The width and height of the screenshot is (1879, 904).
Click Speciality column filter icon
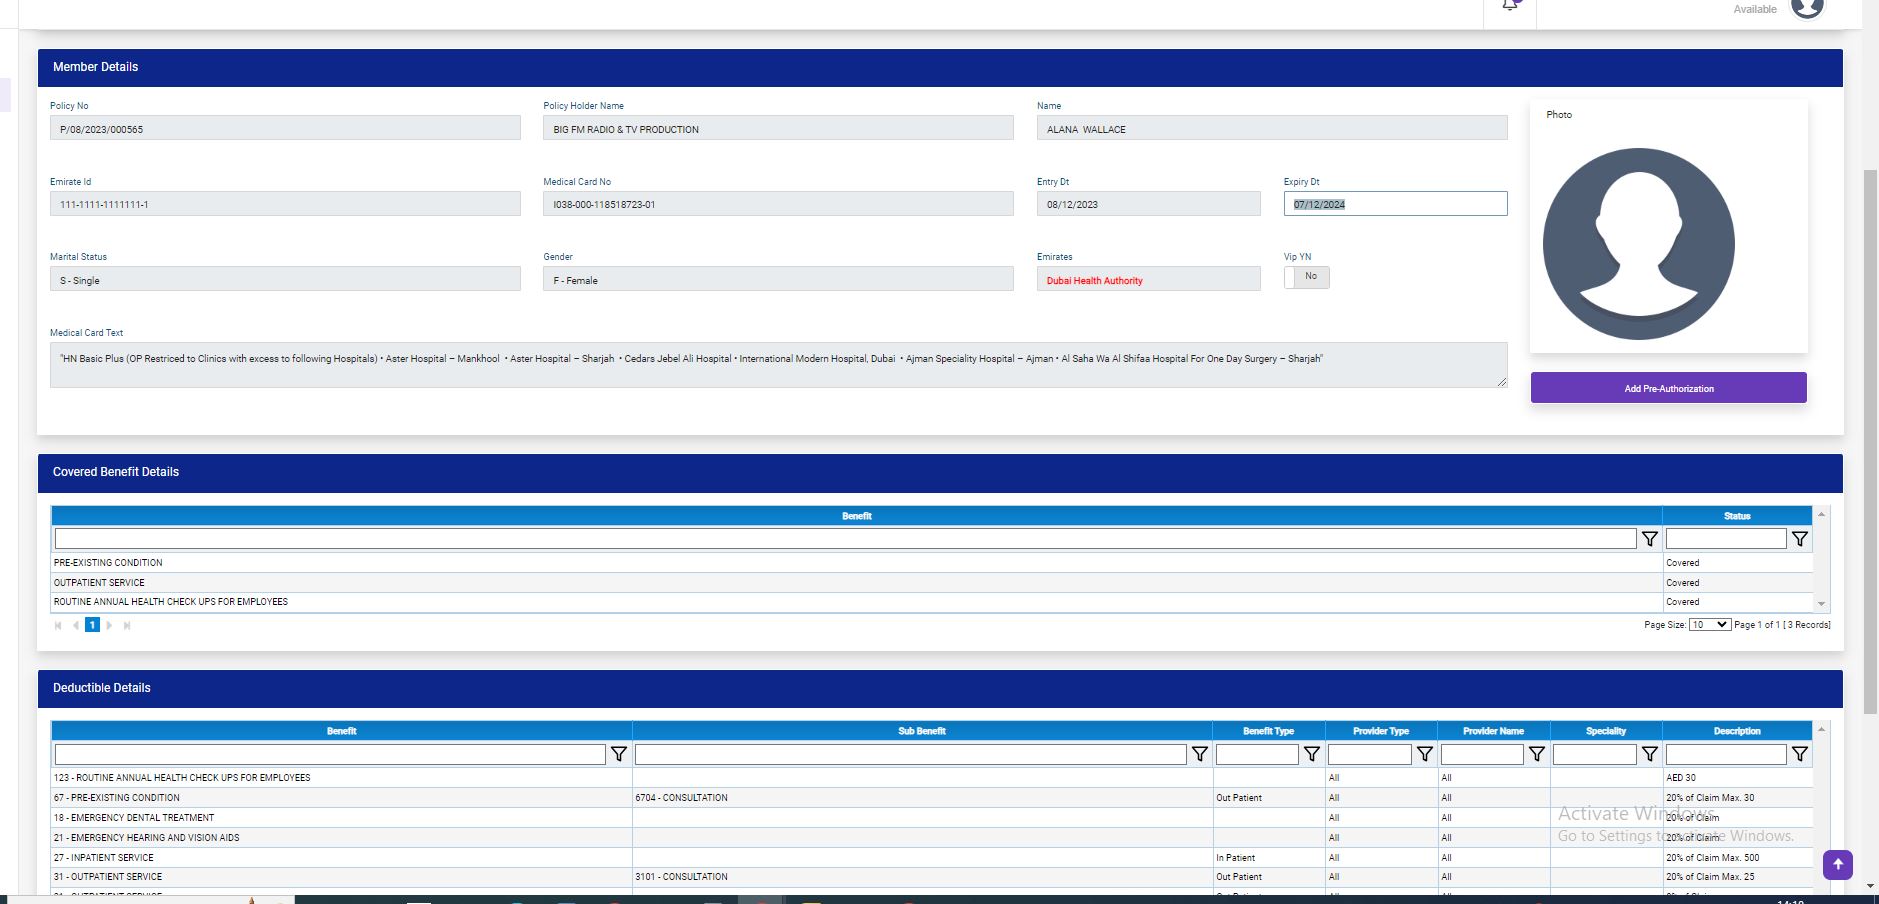pos(1649,754)
